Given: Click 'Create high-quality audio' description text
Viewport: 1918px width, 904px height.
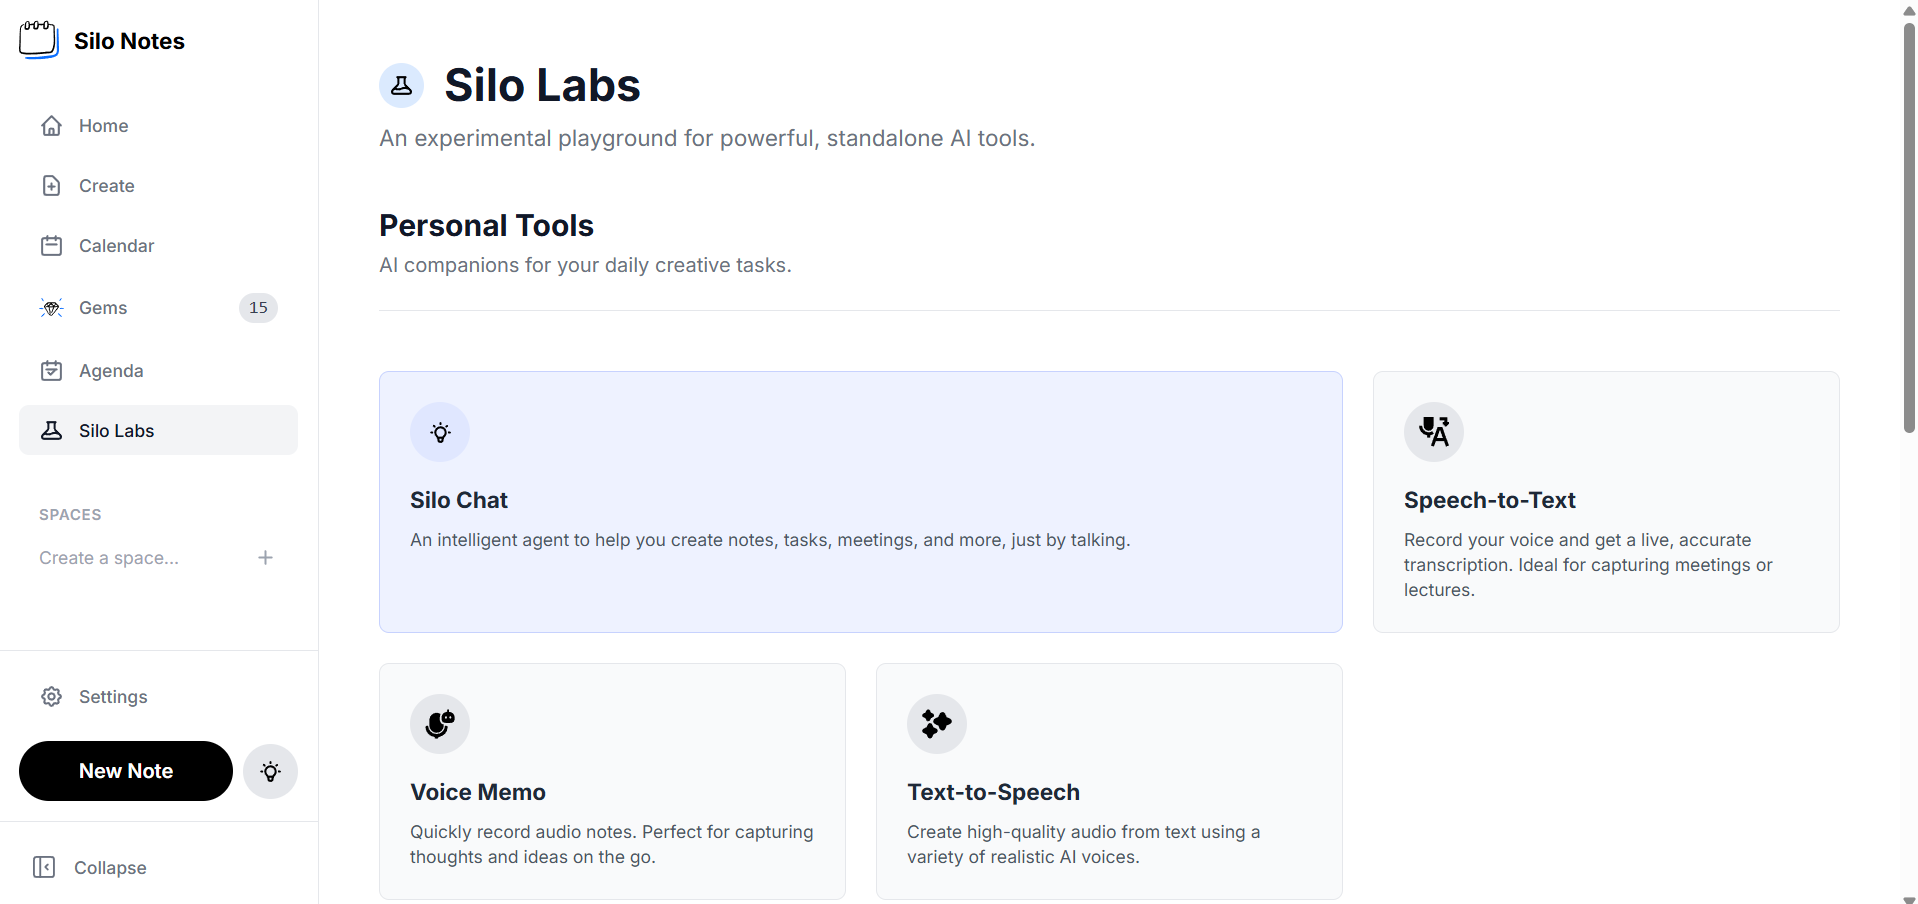Looking at the screenshot, I should click(1083, 844).
